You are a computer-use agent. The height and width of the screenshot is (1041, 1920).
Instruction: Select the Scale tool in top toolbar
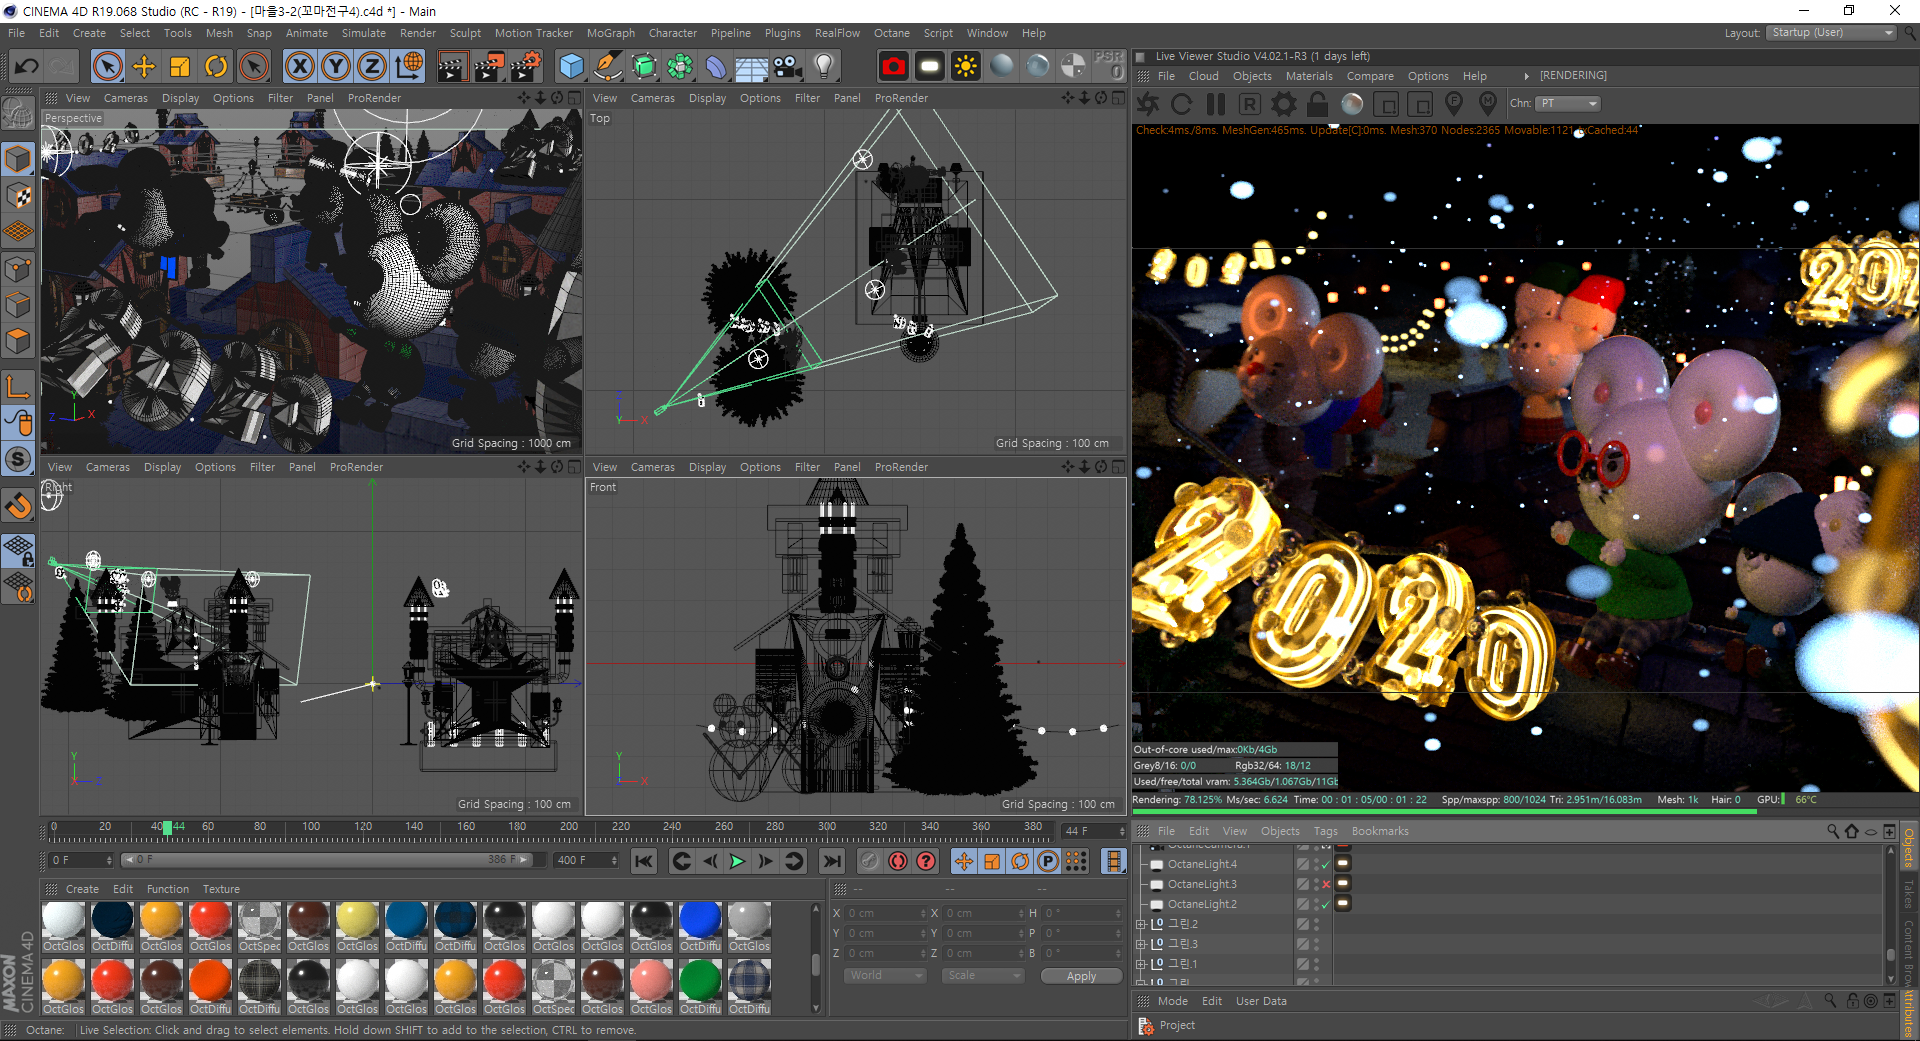[180, 67]
